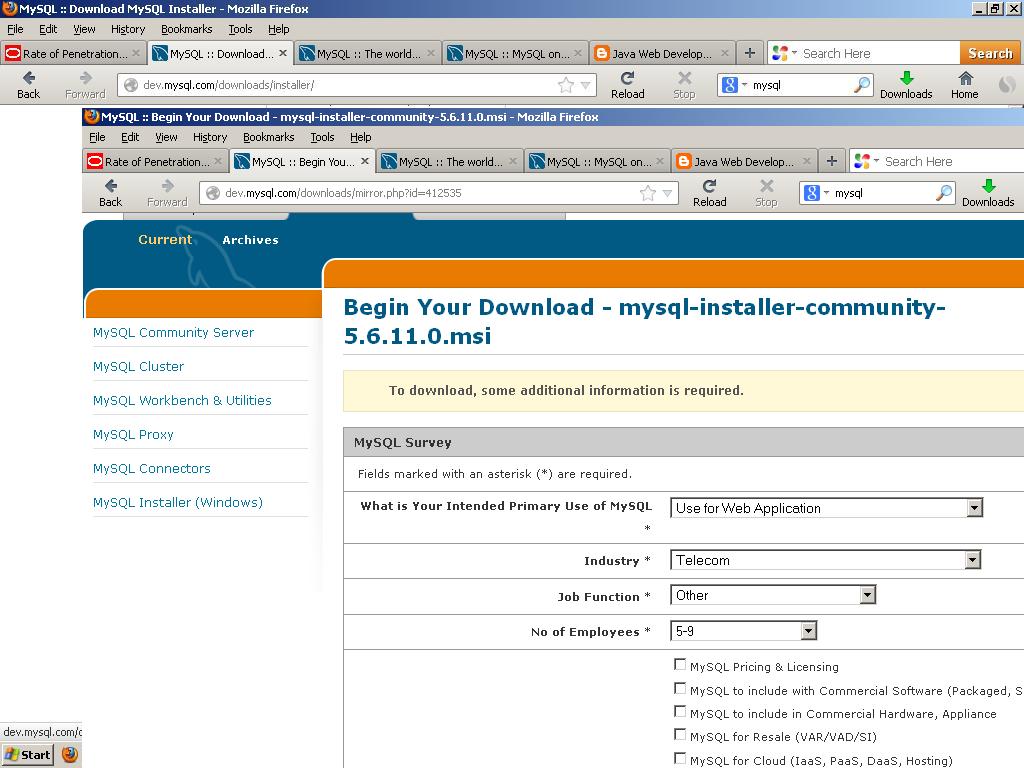Close 'Java Web Develop' tab in outer window

(725, 54)
